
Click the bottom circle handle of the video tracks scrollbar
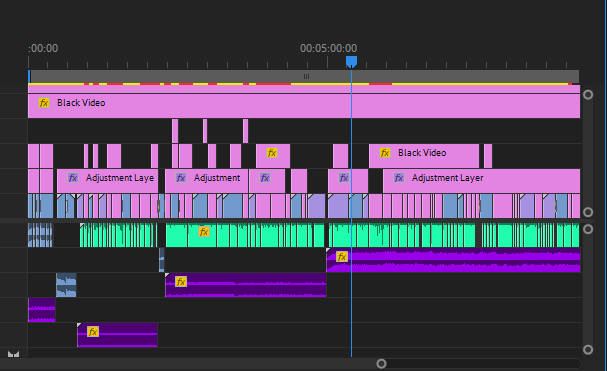(x=588, y=212)
